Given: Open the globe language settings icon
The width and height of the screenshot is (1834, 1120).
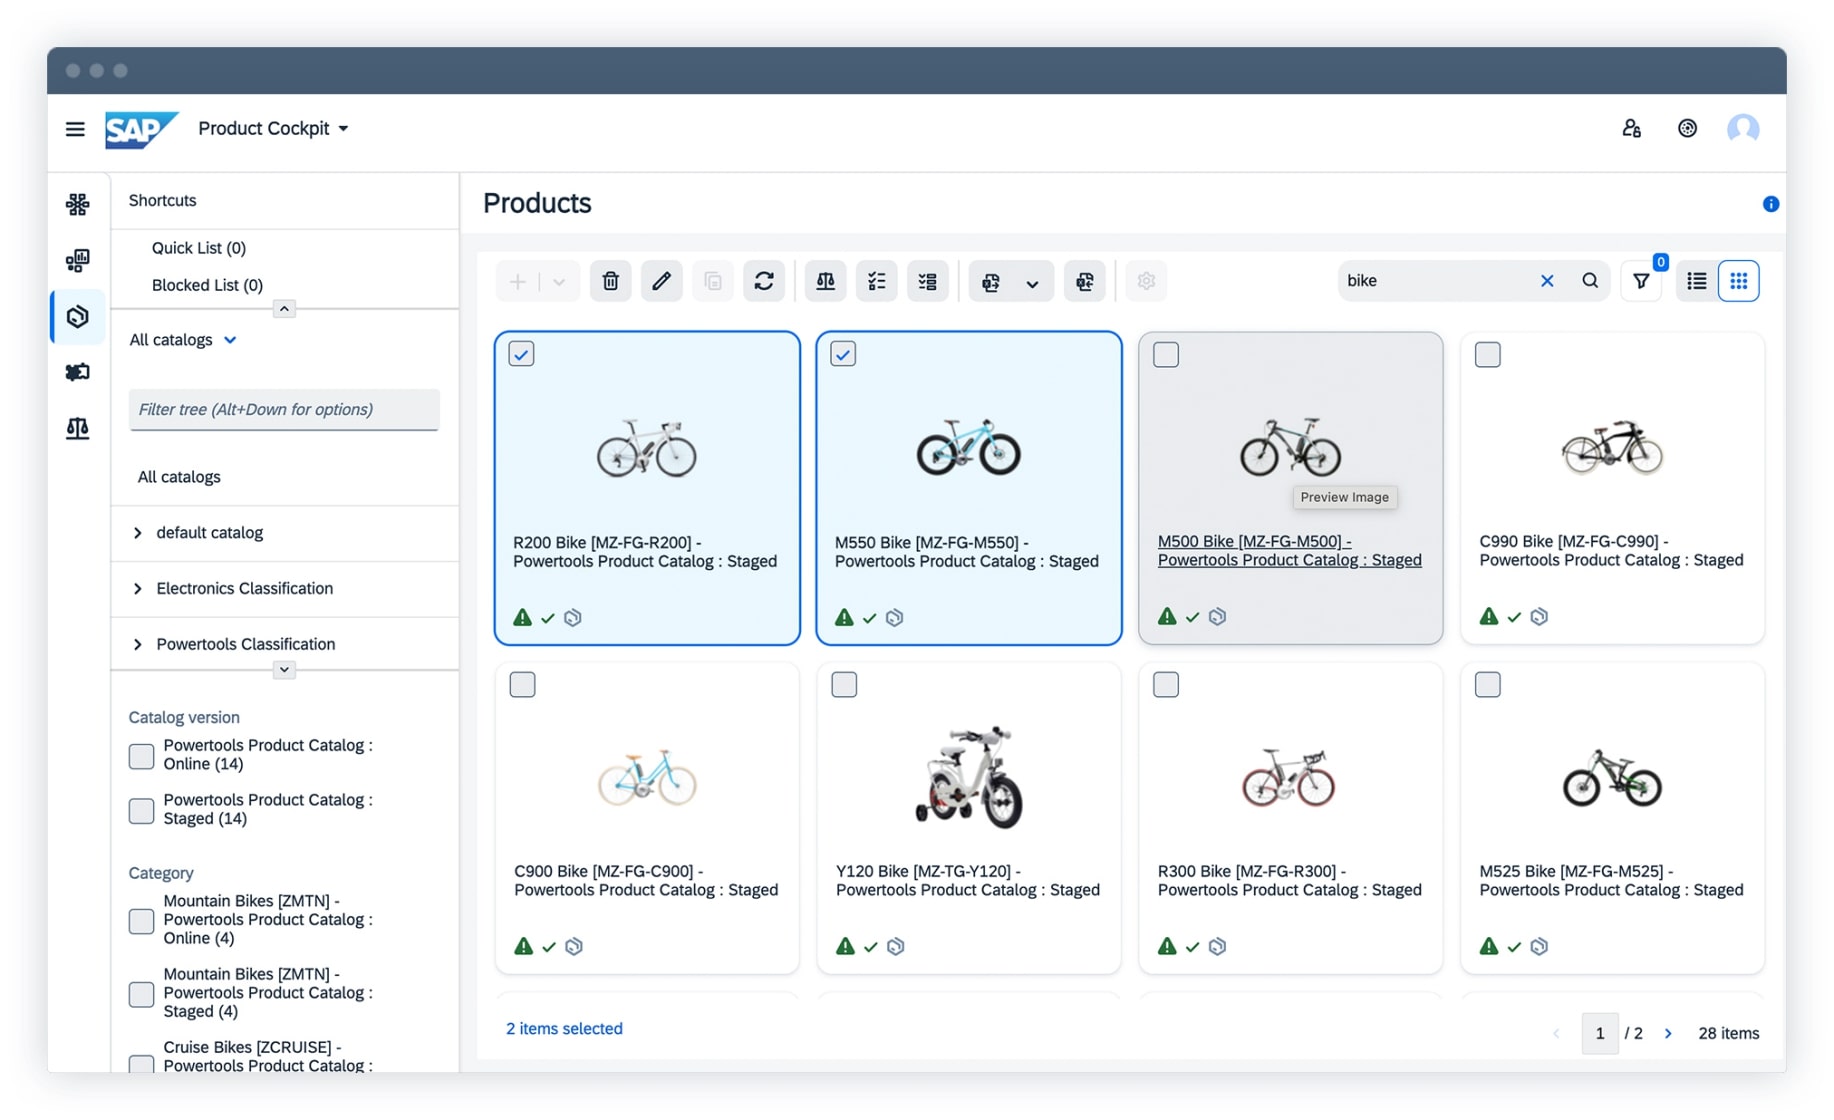Looking at the screenshot, I should tap(1687, 128).
